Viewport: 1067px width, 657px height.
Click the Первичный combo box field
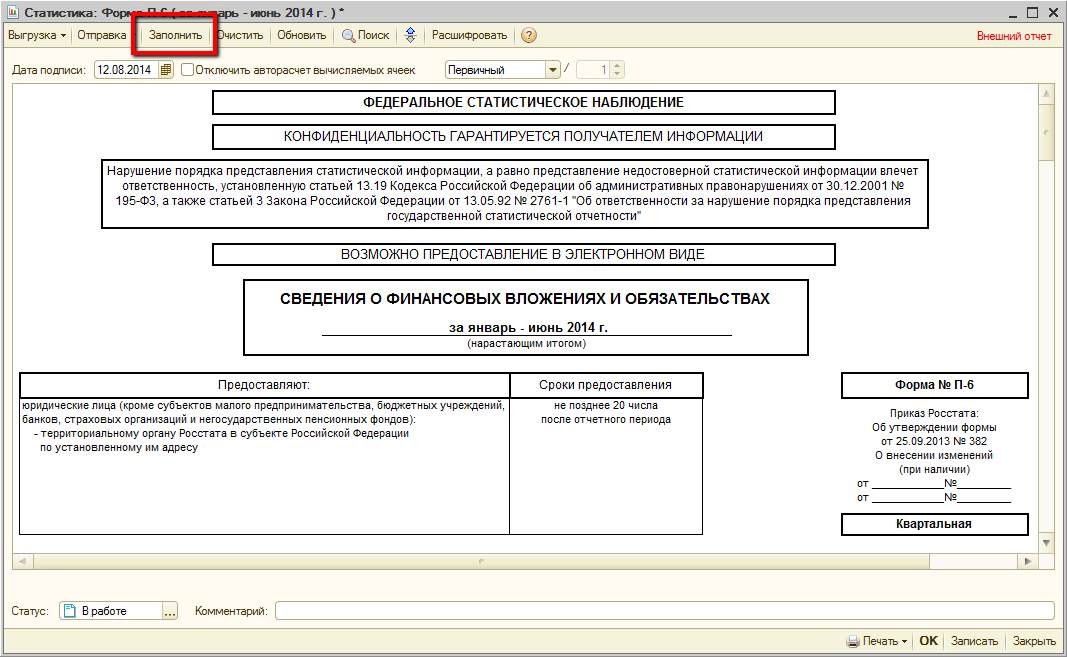coord(495,69)
